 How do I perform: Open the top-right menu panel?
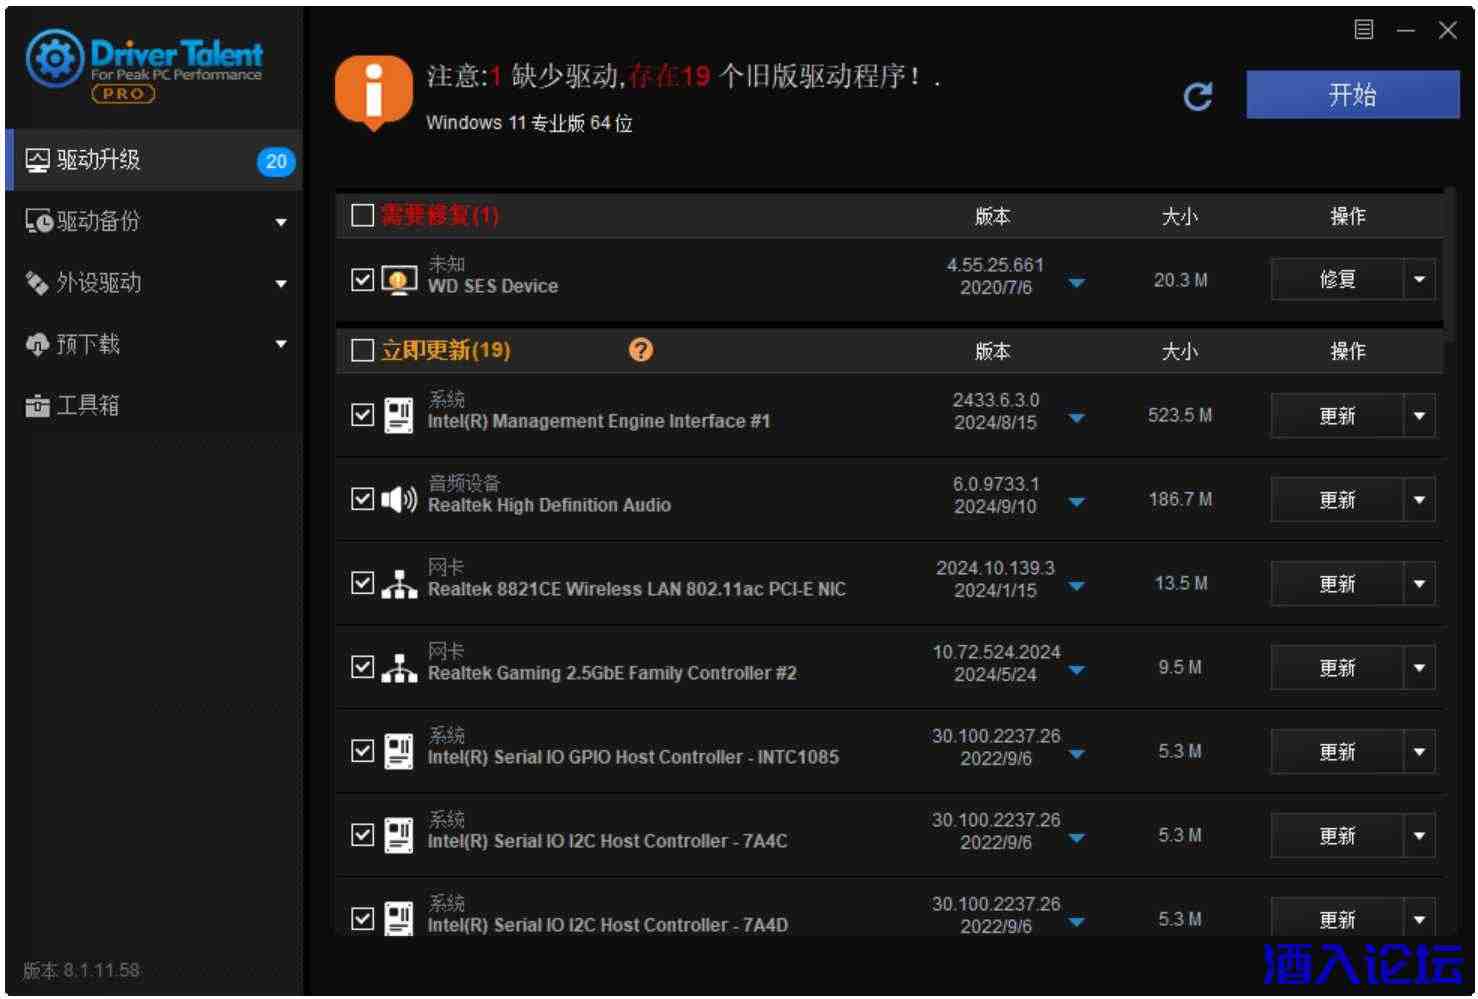[1362, 32]
